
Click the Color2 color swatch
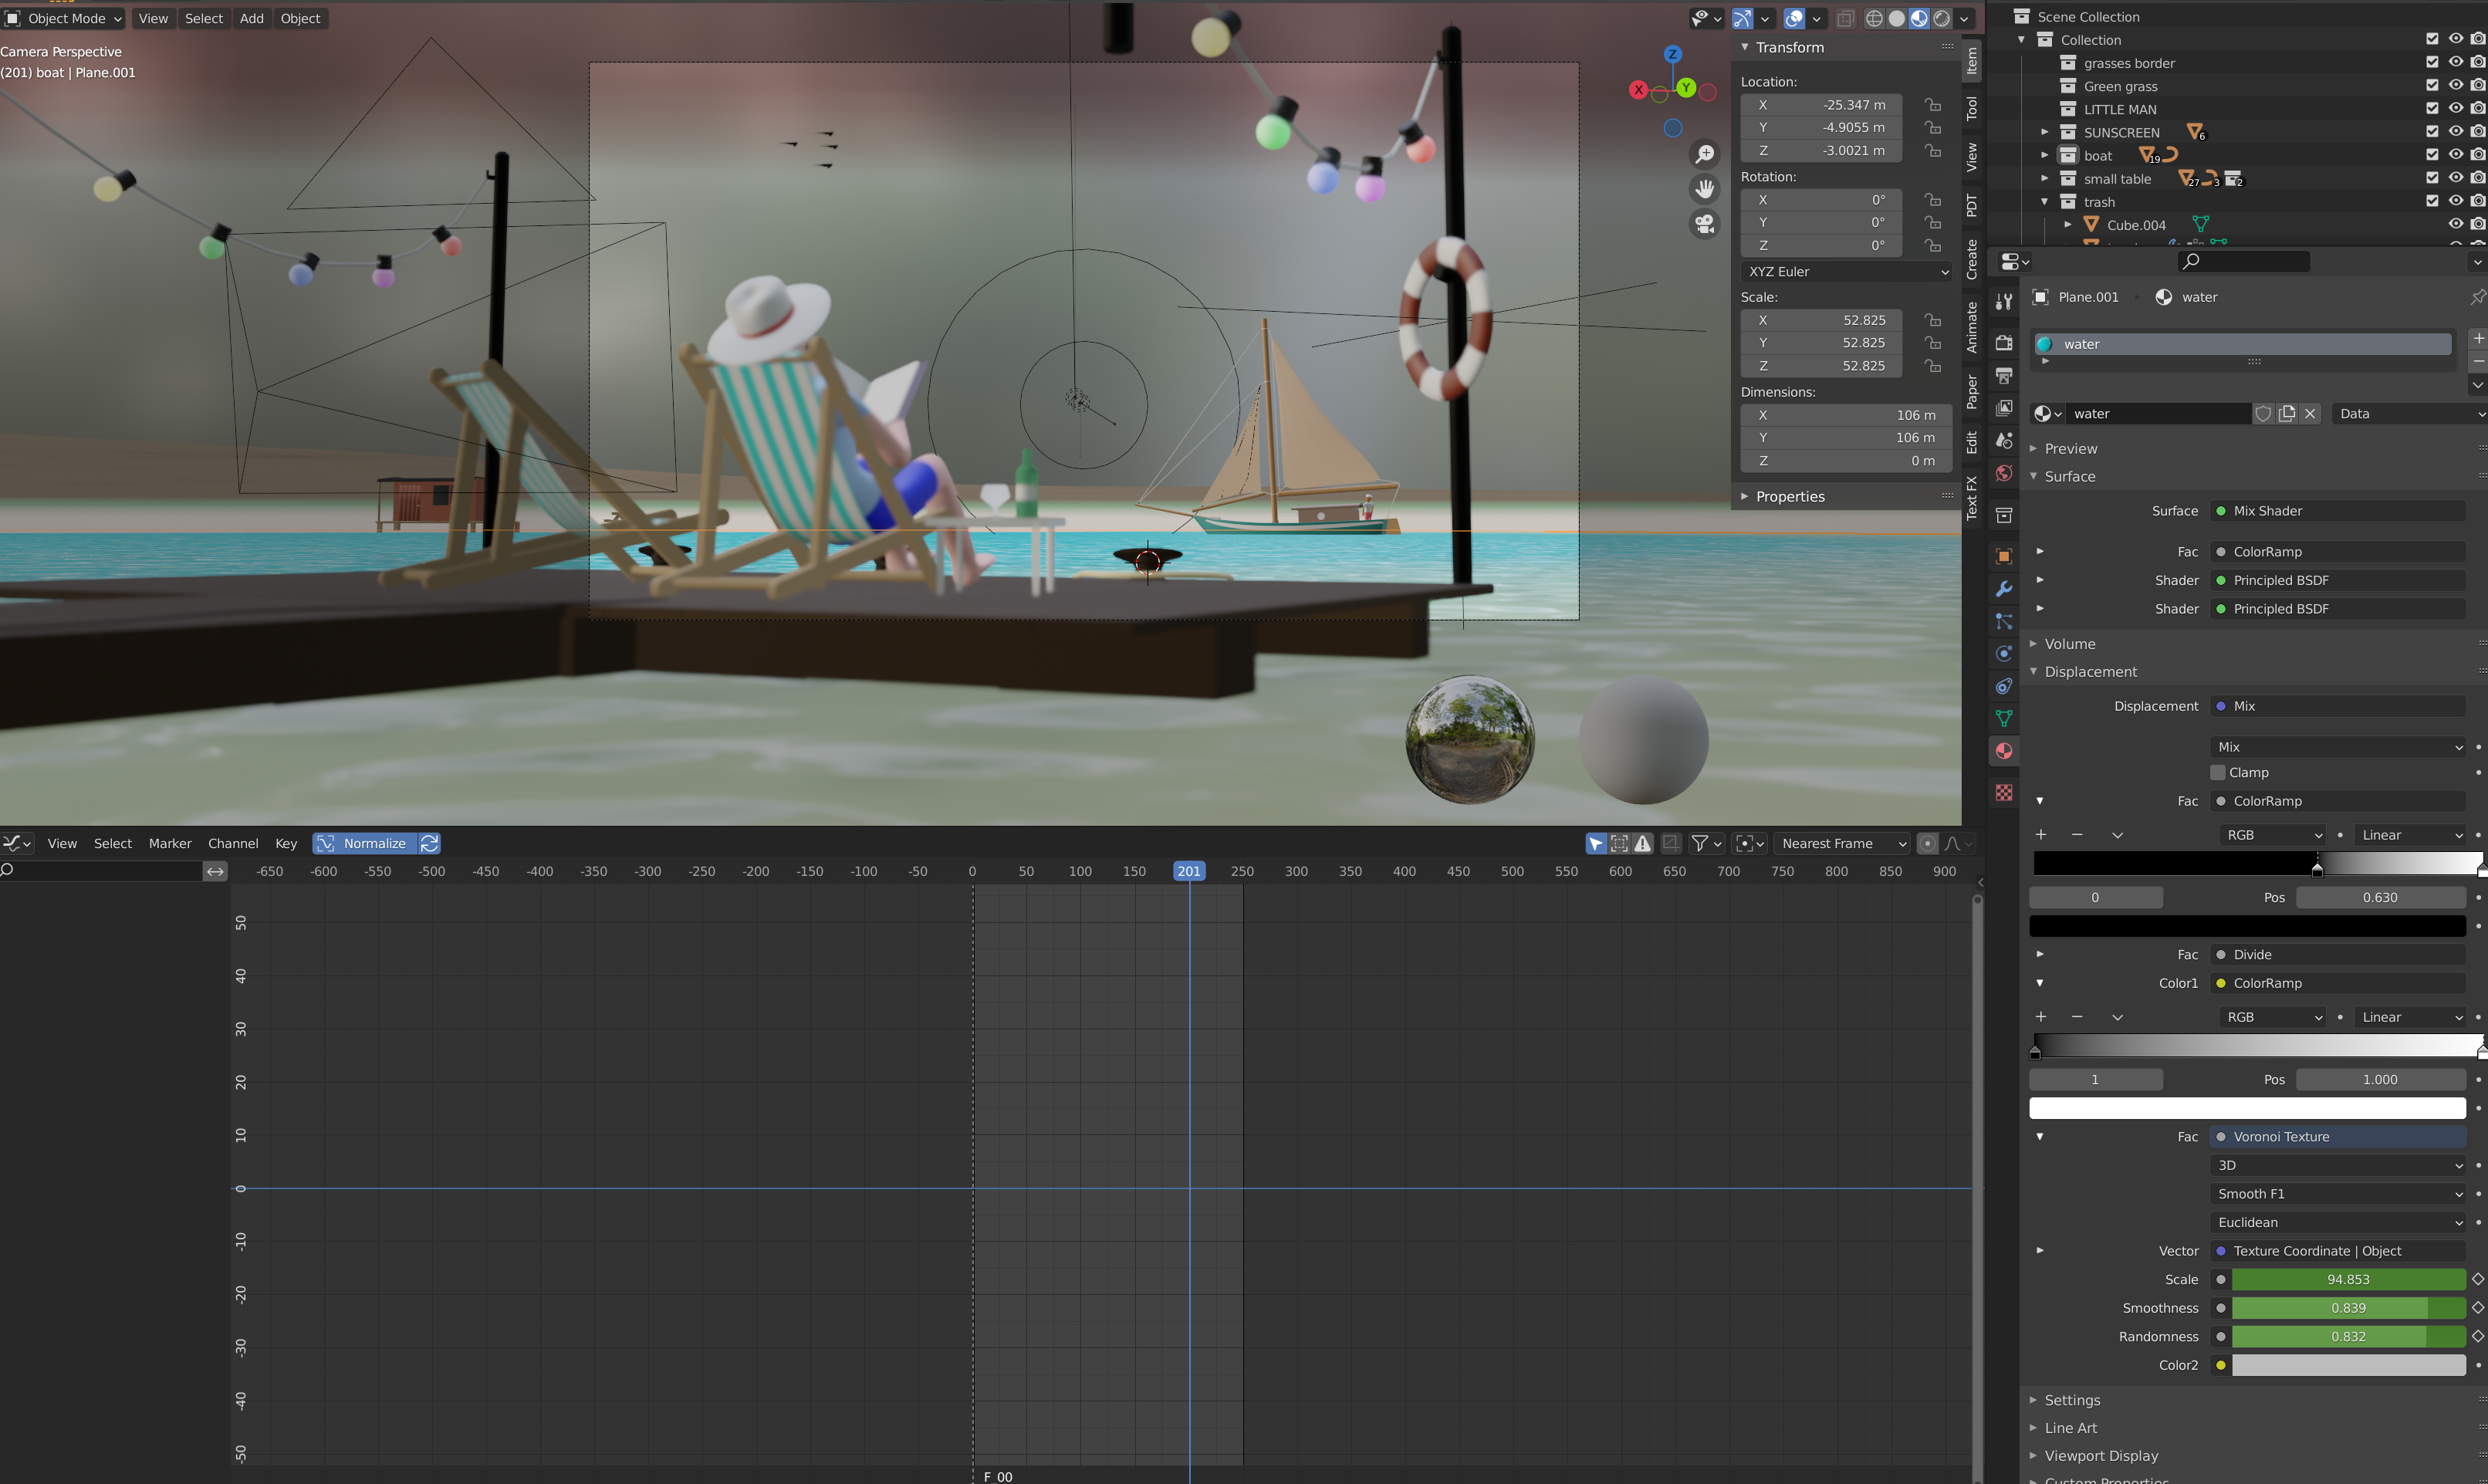(2348, 1365)
